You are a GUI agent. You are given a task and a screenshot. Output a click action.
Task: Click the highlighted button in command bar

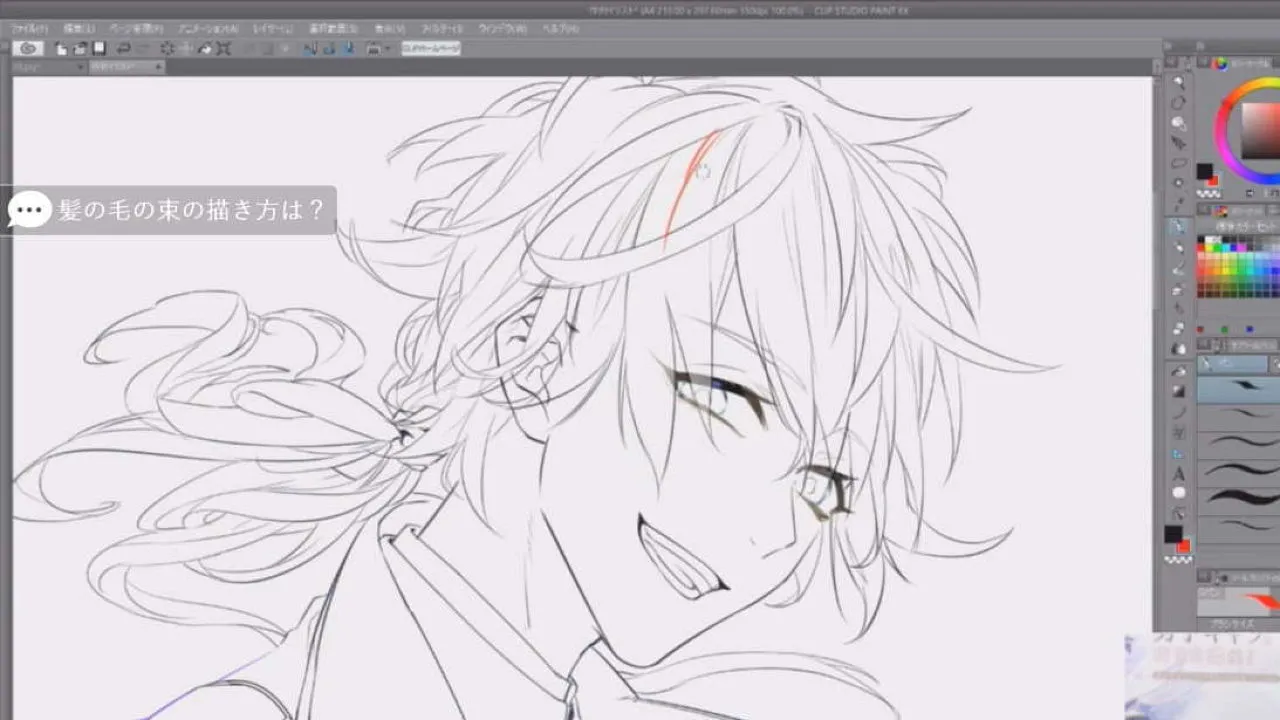[431, 48]
